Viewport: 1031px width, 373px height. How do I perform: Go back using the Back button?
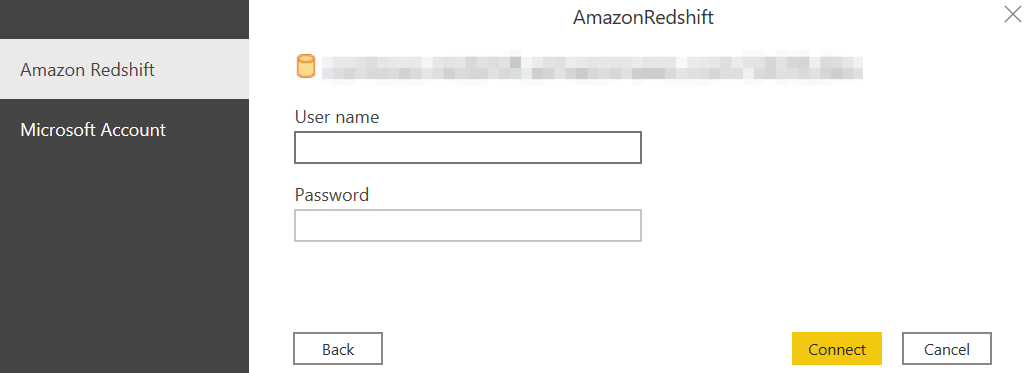click(x=338, y=349)
